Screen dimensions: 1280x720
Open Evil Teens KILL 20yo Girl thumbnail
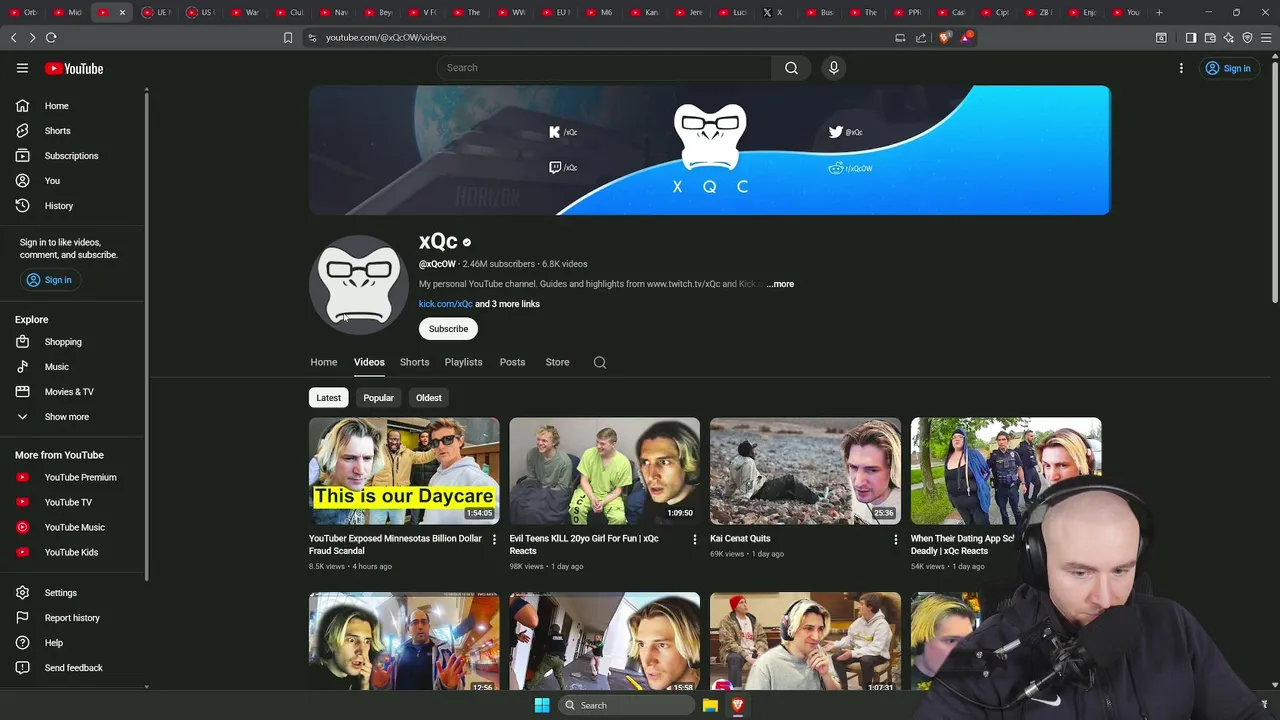(604, 471)
